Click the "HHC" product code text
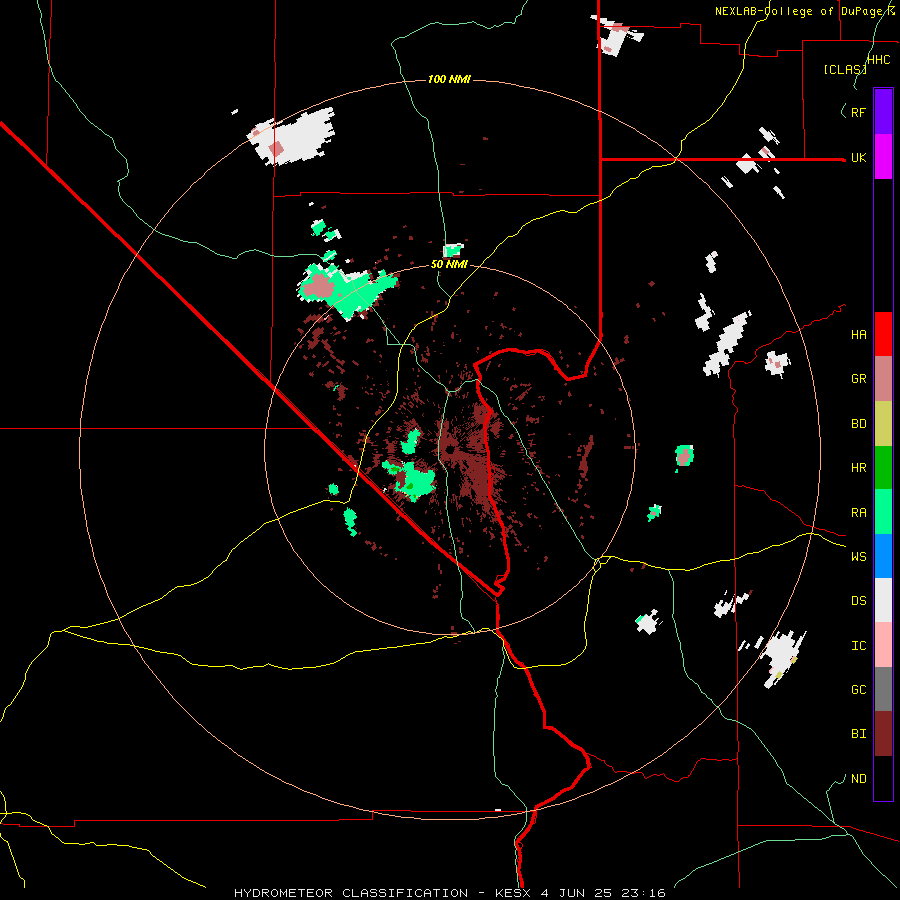Screen dimensions: 900x900 click(x=879, y=60)
